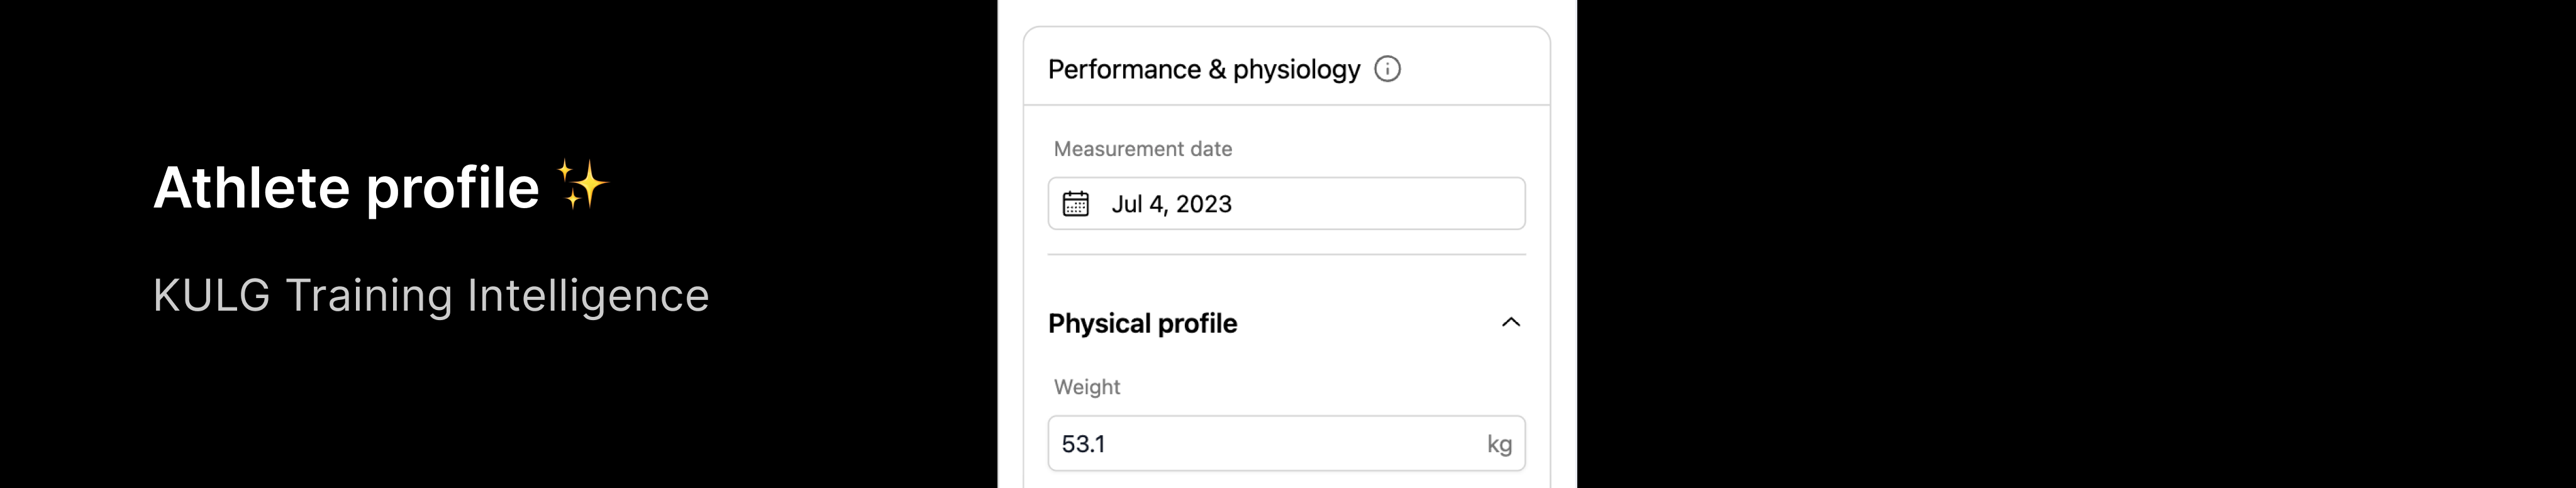Screen dimensions: 2576x488
Task: Click the black background right of the form card
Action: (2070, 244)
